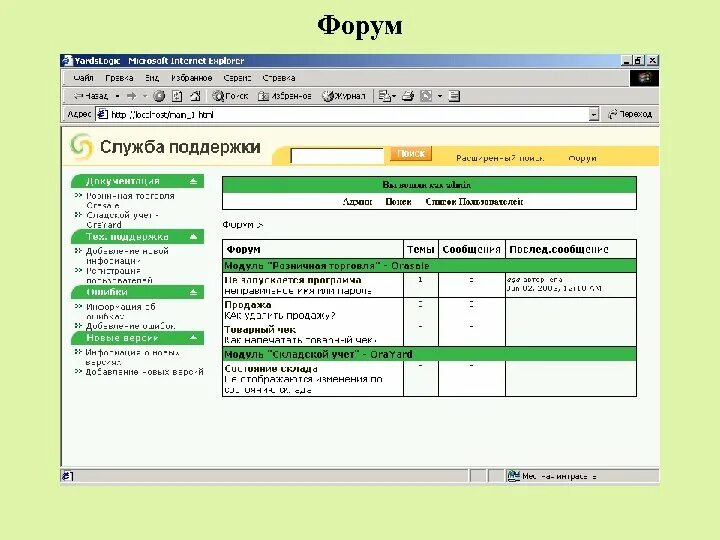Open the Добавление новой информации link

click(127, 256)
